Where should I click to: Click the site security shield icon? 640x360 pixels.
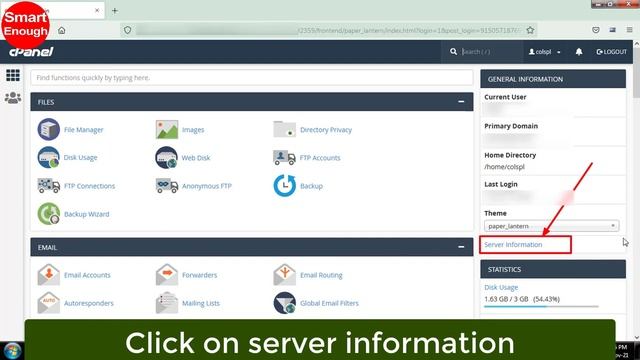click(127, 30)
